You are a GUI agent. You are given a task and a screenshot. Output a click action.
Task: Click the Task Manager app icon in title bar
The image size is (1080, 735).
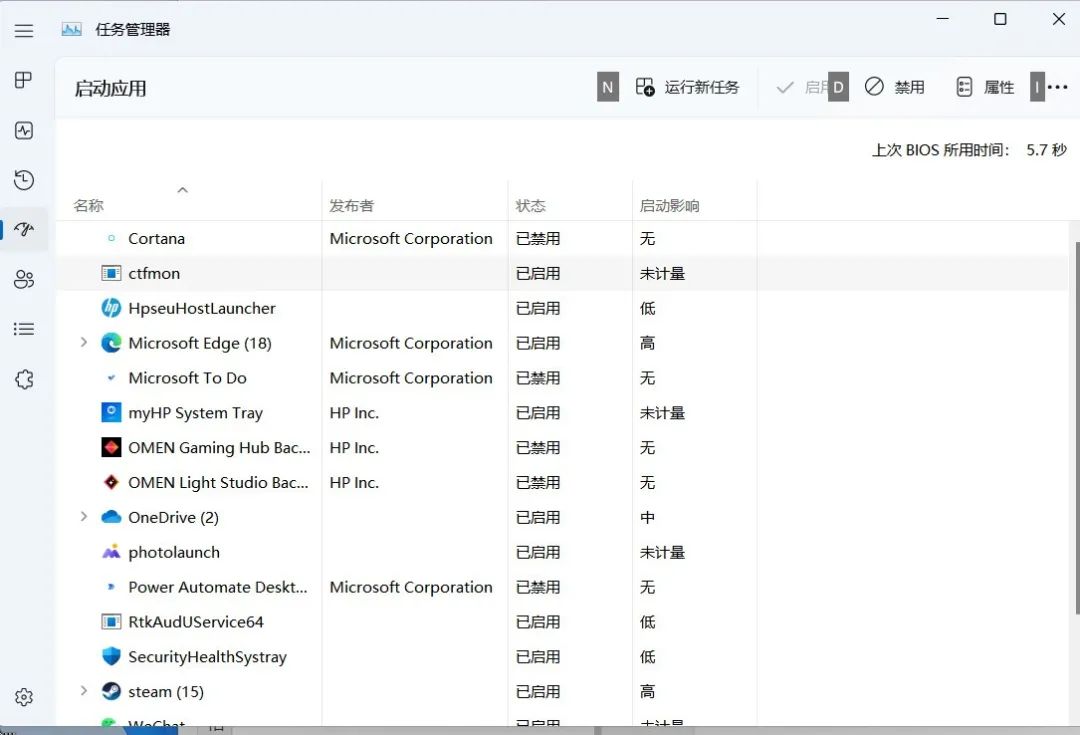pos(72,30)
